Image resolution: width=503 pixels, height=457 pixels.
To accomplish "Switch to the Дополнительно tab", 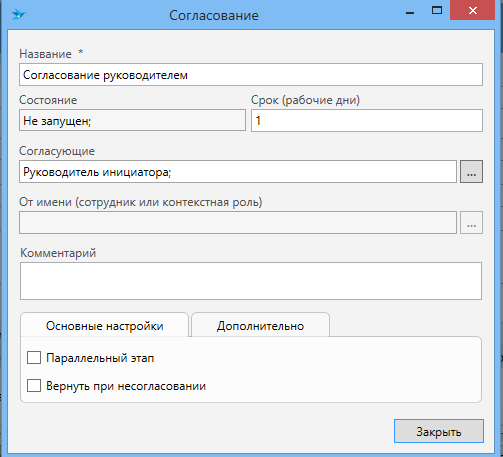I will 260,325.
